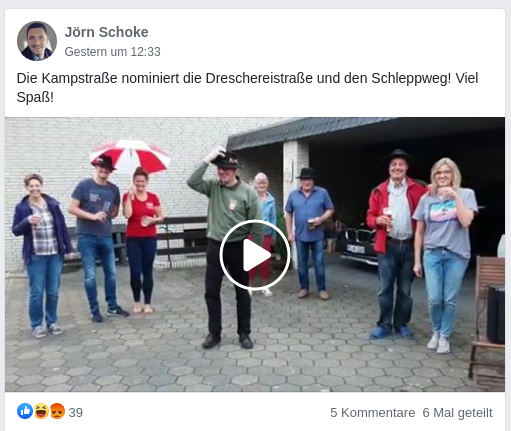Click the red and white umbrella in video
511x431 pixels.
130,157
